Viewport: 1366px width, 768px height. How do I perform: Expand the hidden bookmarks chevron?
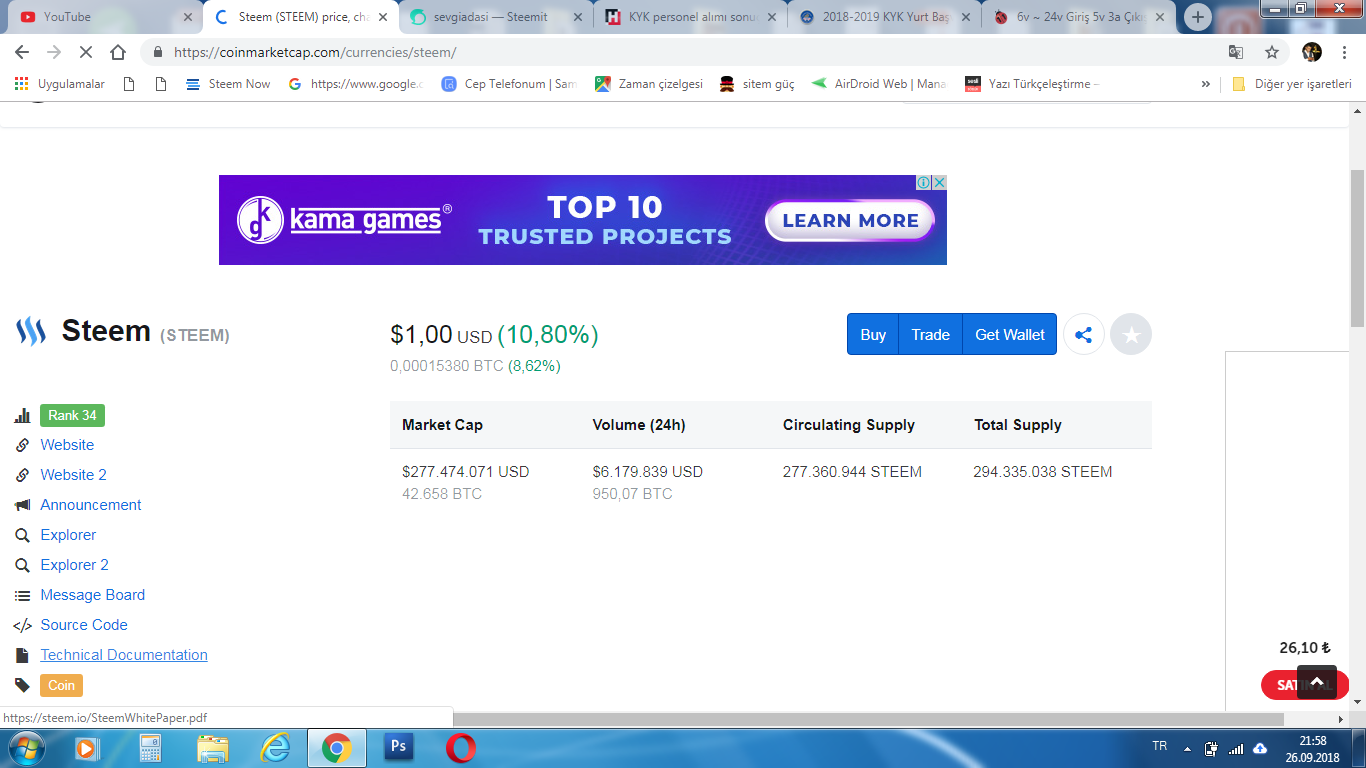point(1206,84)
